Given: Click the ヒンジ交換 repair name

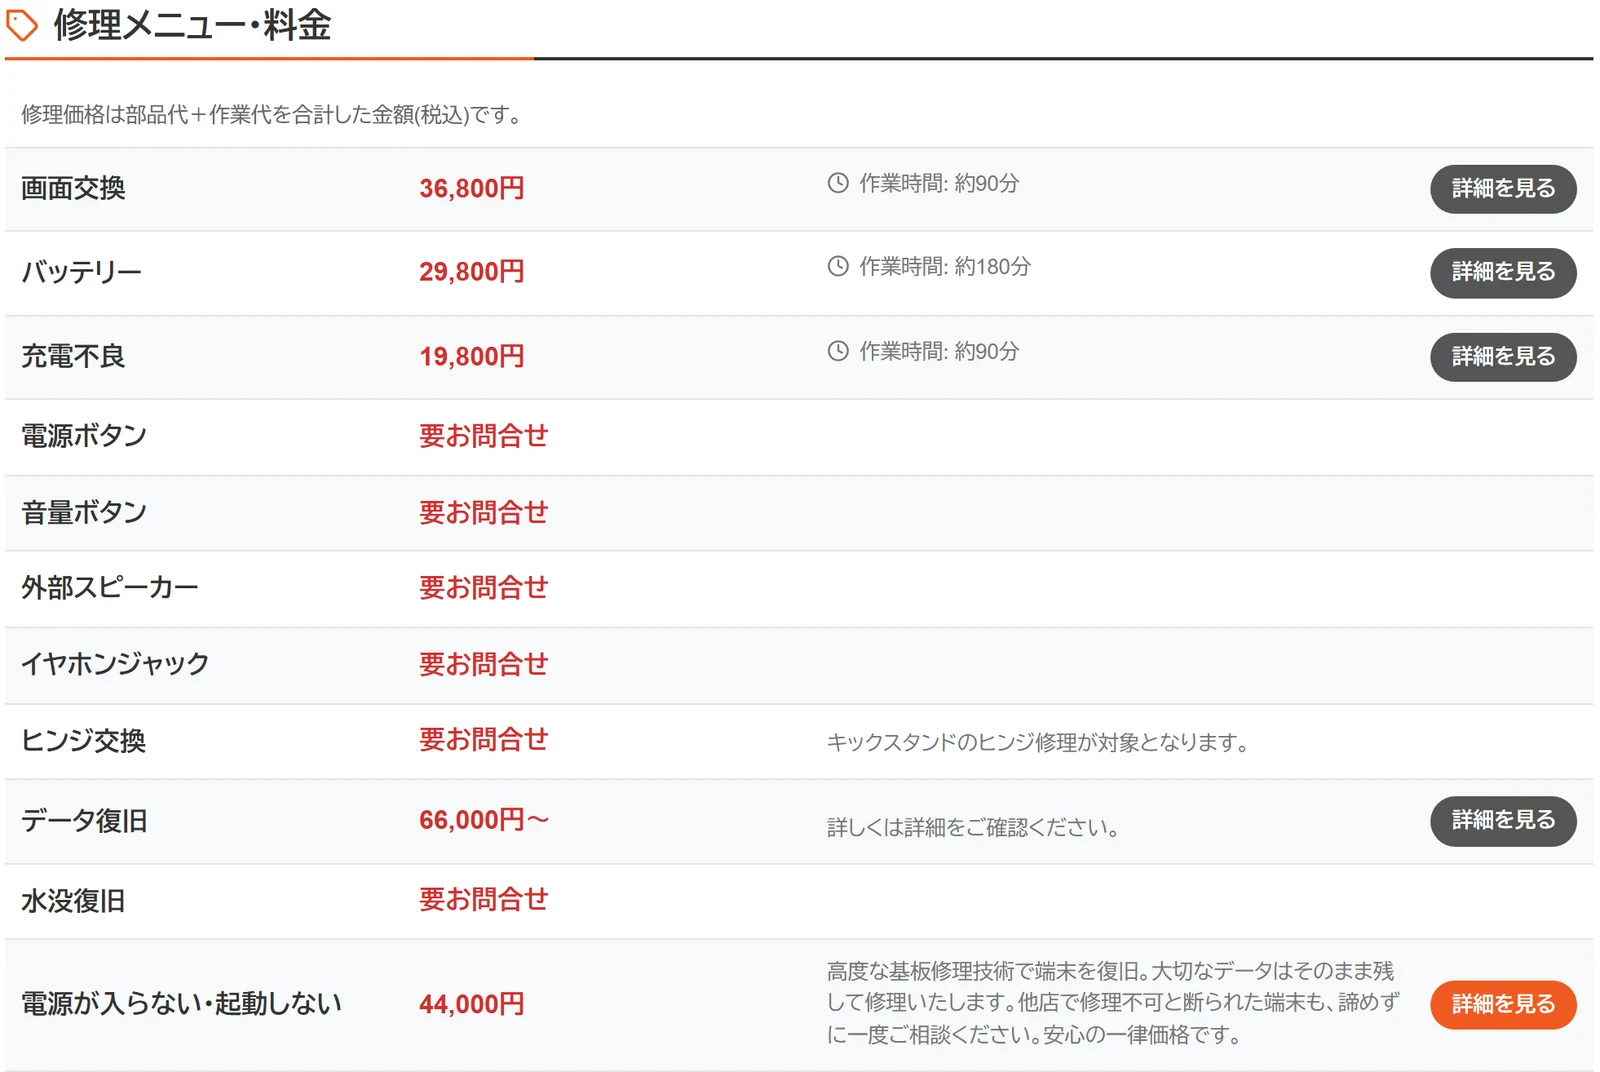Looking at the screenshot, I should [84, 741].
